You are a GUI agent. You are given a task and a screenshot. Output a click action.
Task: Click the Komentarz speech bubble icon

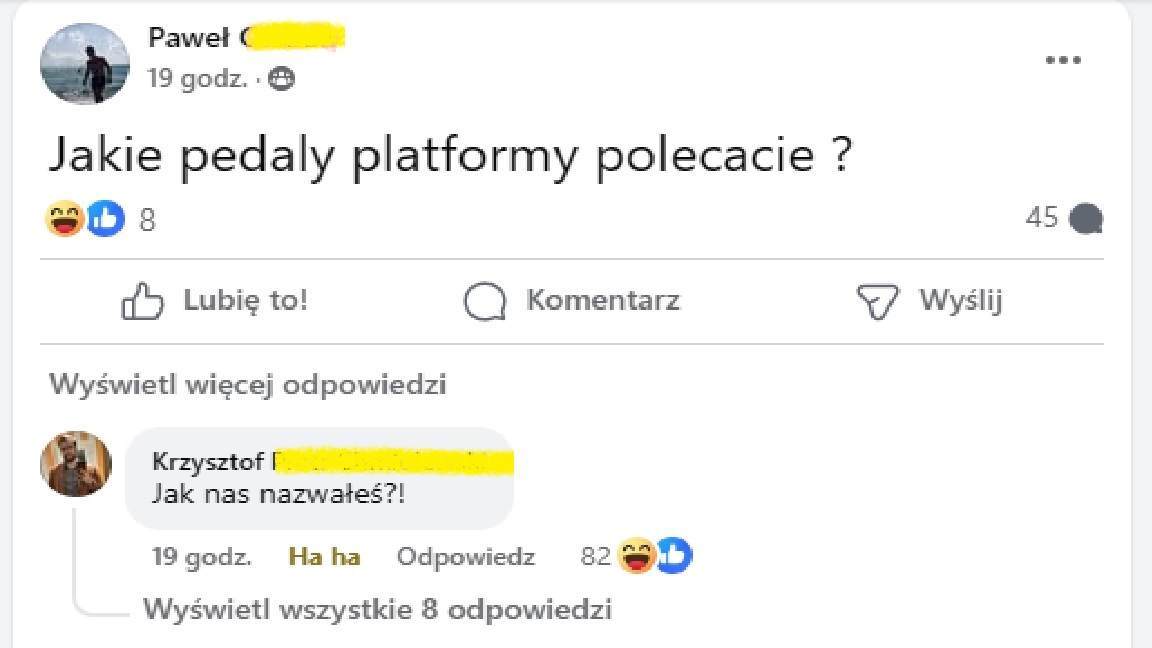(485, 301)
